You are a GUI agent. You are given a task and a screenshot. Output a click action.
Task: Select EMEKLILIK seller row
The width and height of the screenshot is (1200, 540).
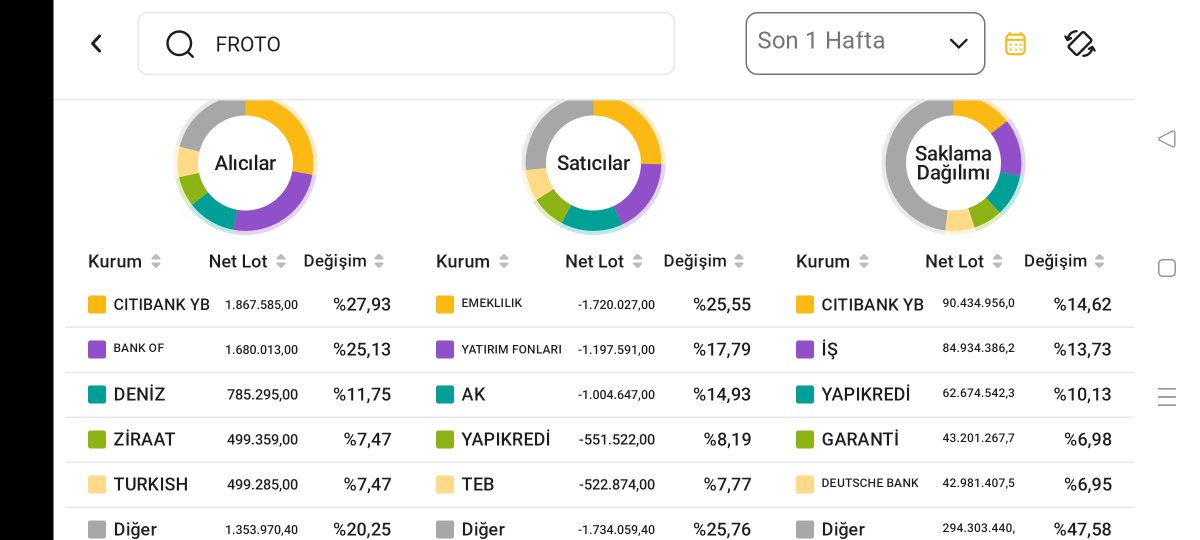coord(595,304)
